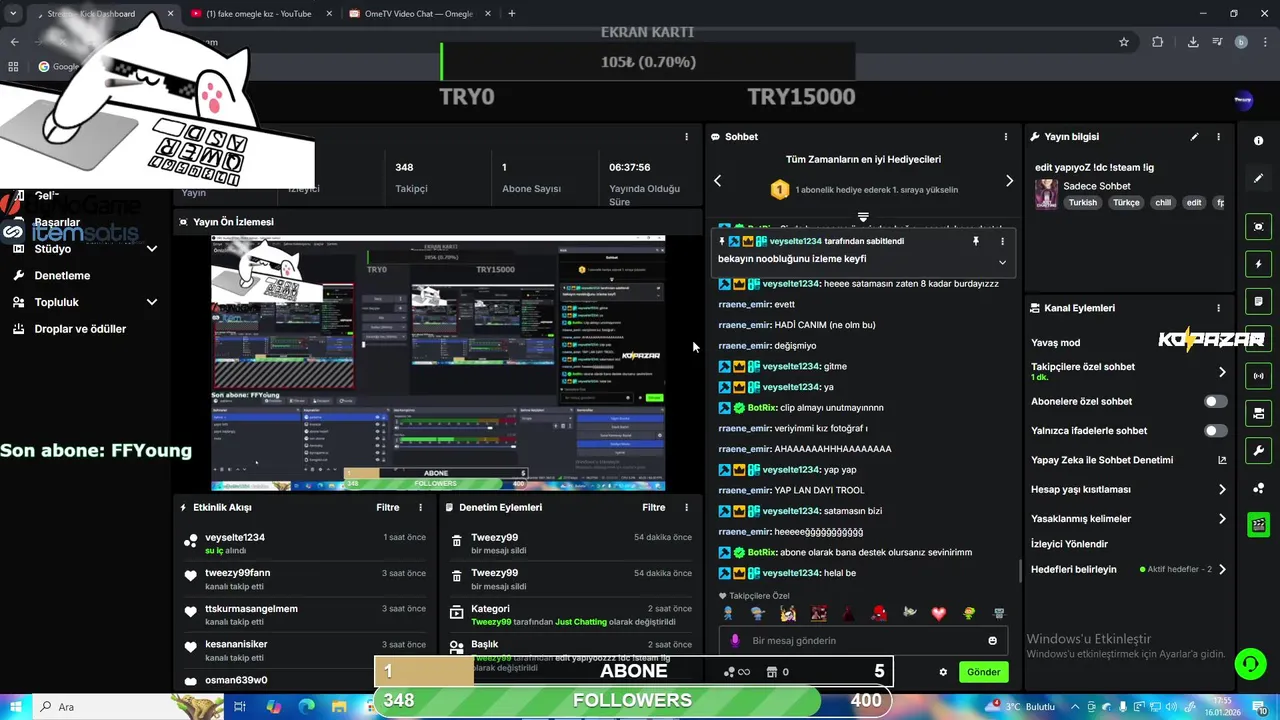
Task: Bookmark this page with the star icon
Action: 1124,42
